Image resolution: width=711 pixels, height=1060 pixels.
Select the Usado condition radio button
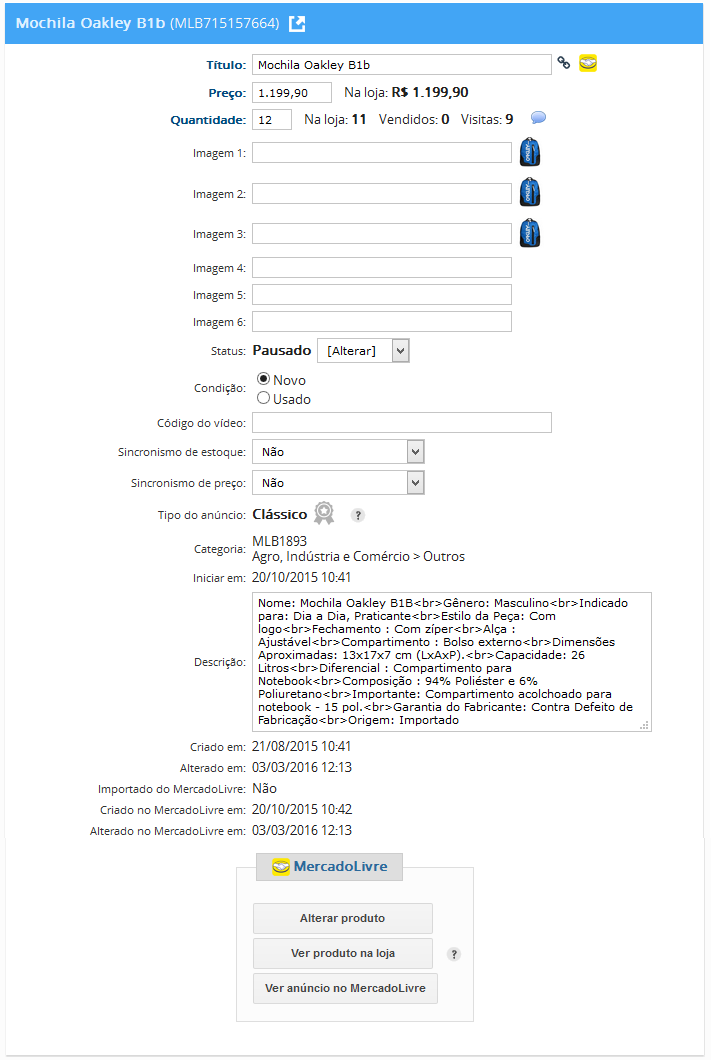(264, 398)
